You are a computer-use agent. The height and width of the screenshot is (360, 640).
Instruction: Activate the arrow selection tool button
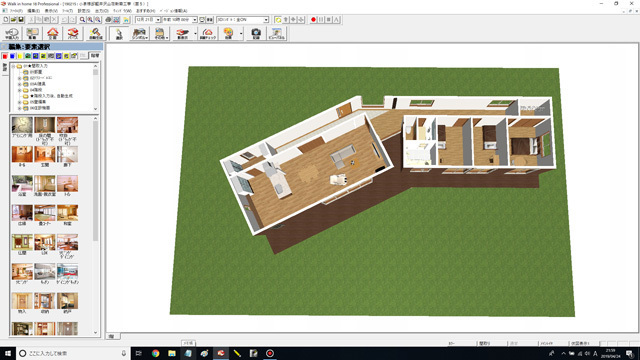(119, 33)
